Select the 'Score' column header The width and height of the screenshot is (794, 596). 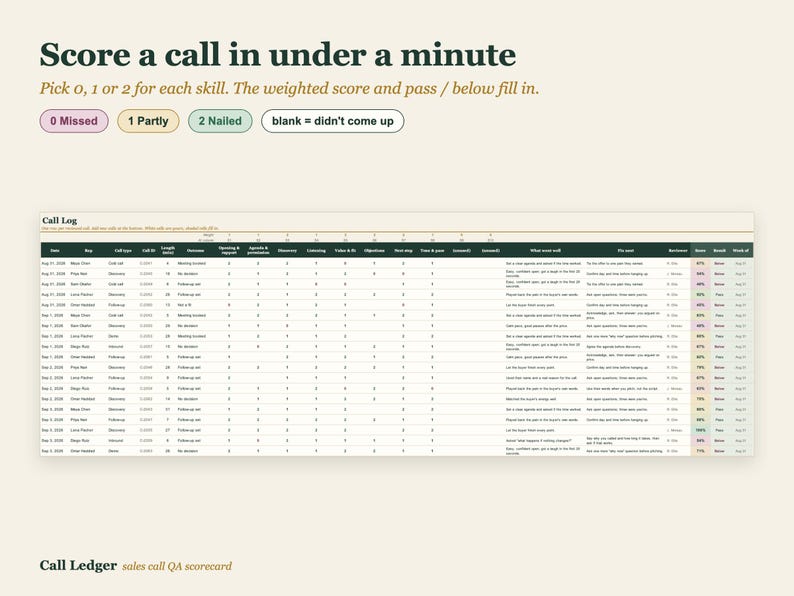coord(700,250)
